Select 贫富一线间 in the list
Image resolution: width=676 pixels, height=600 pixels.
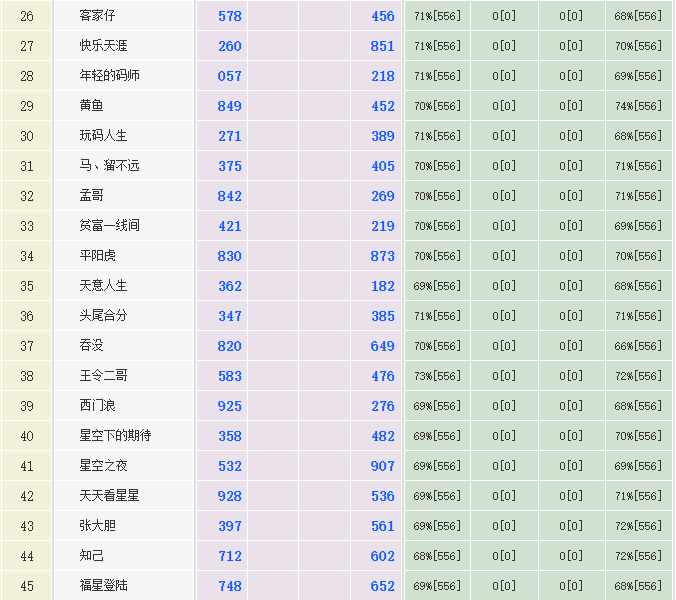tap(109, 226)
